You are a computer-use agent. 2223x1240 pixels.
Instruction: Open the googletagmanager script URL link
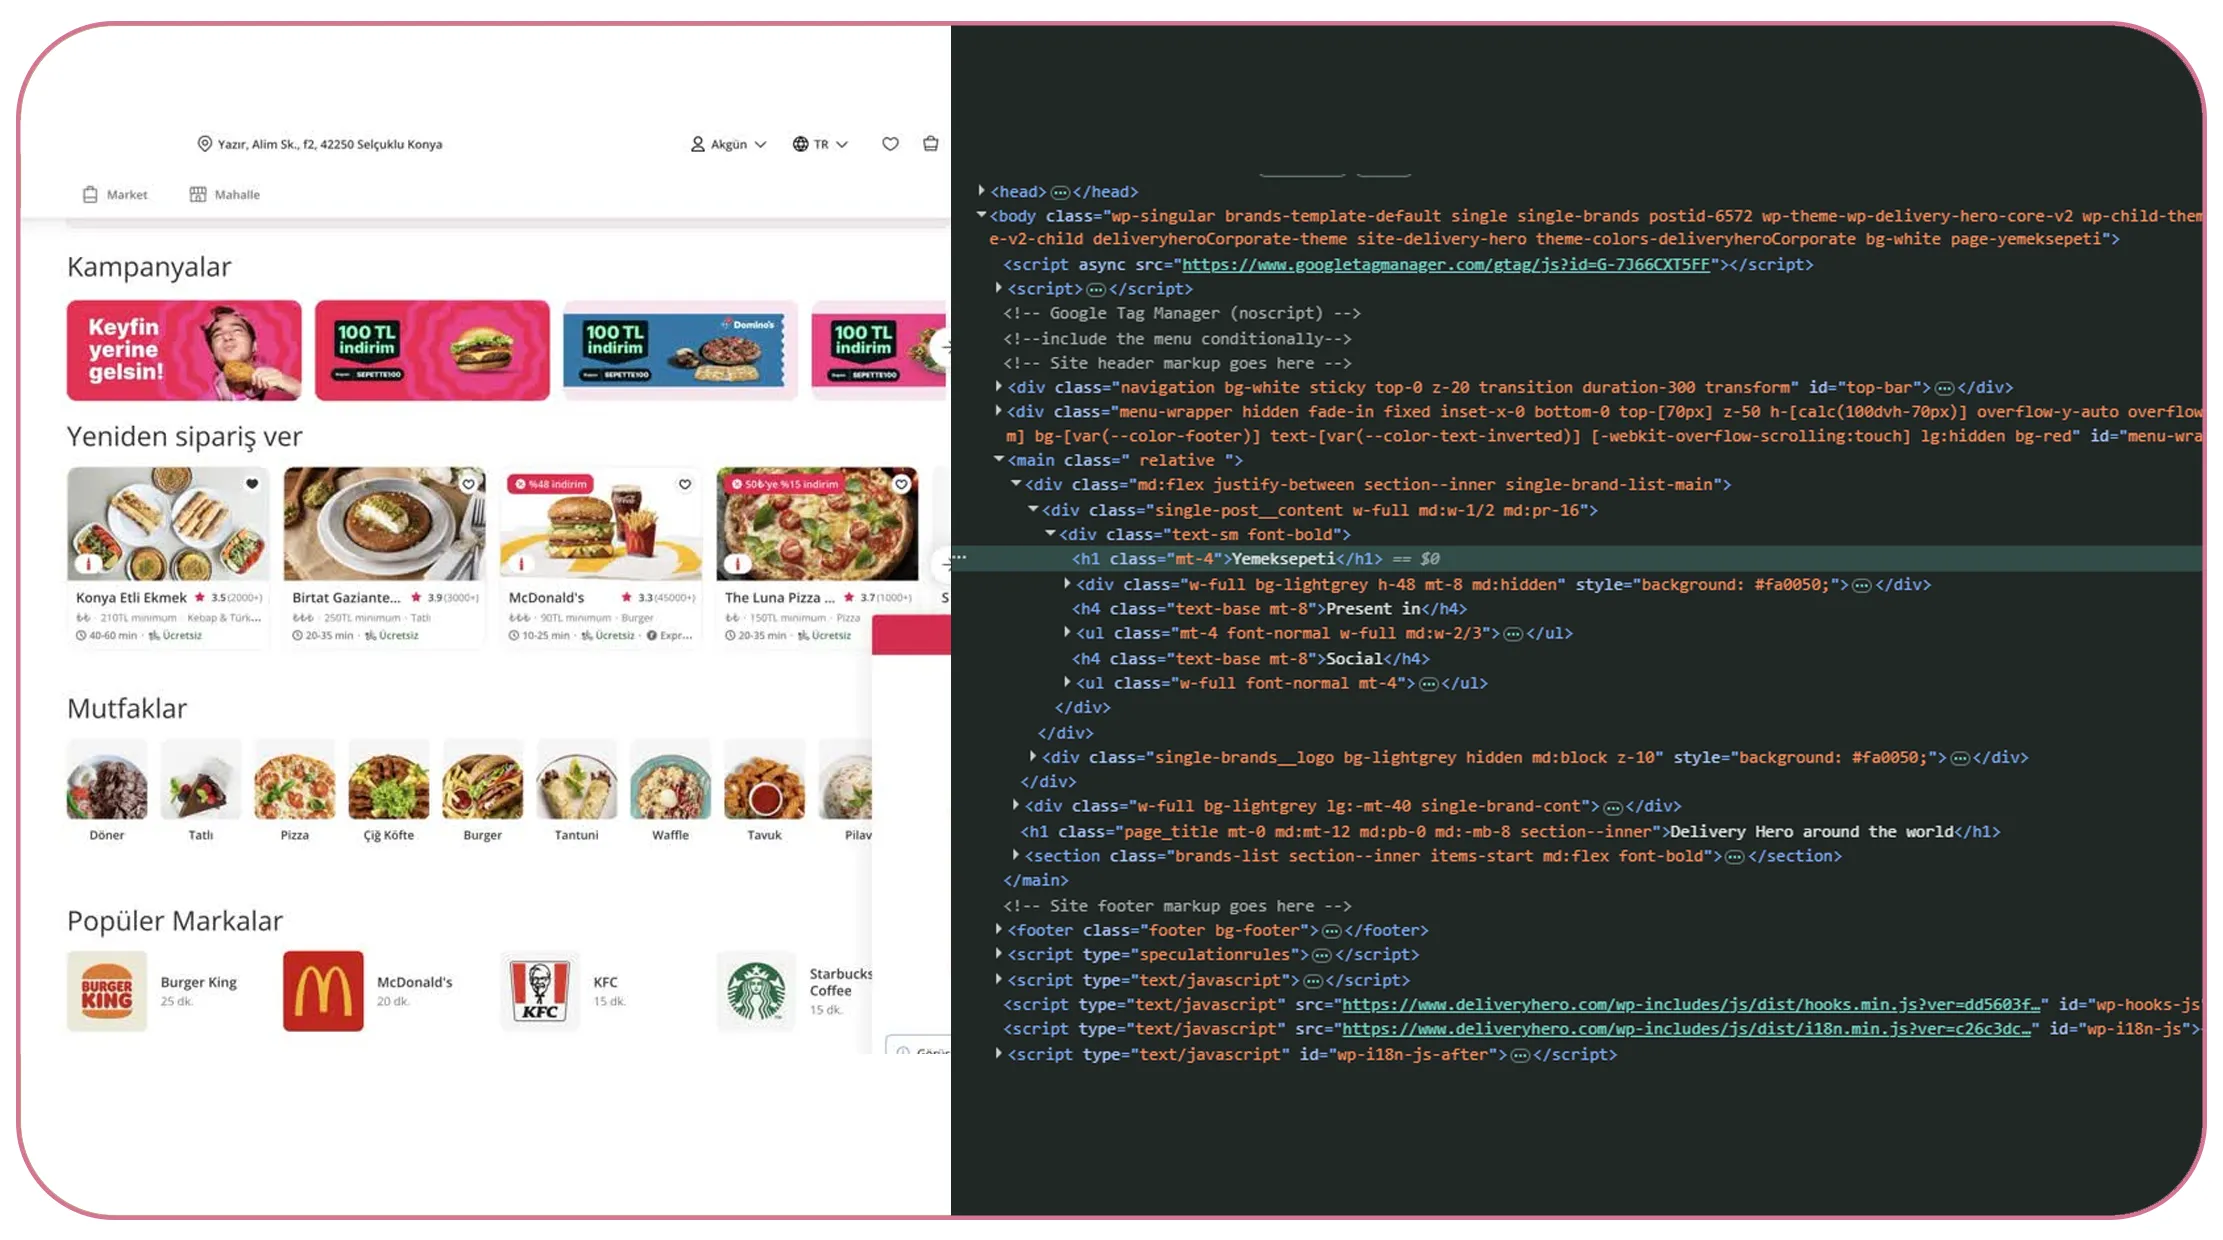[x=1446, y=265]
